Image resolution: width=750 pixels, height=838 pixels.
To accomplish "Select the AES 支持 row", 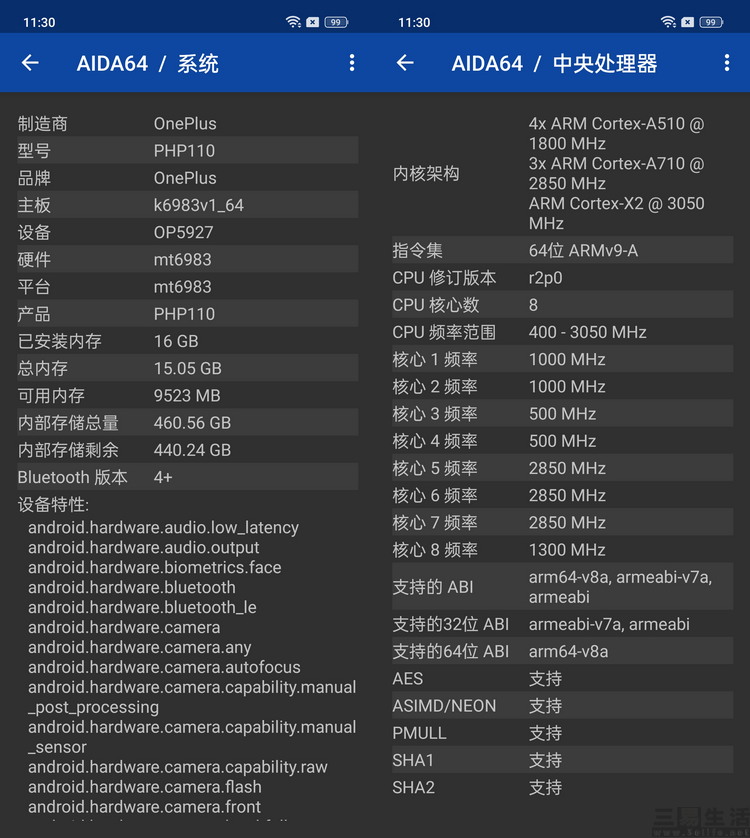I will click(562, 679).
